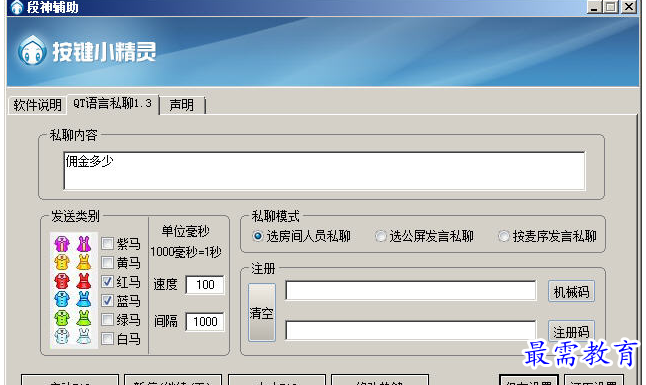Screen dimensions: 646x385
Task: Select 选公屏发言私聊 radio option
Action: pyautogui.click(x=380, y=236)
